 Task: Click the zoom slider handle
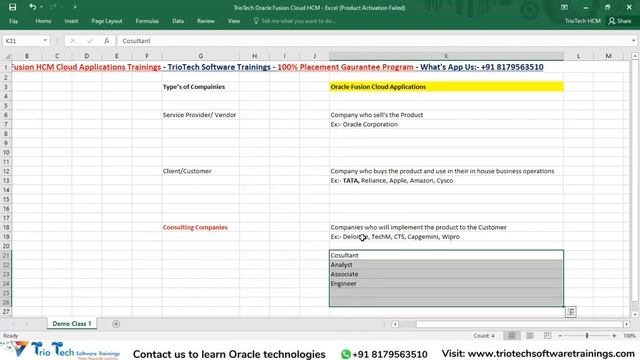tap(587, 336)
